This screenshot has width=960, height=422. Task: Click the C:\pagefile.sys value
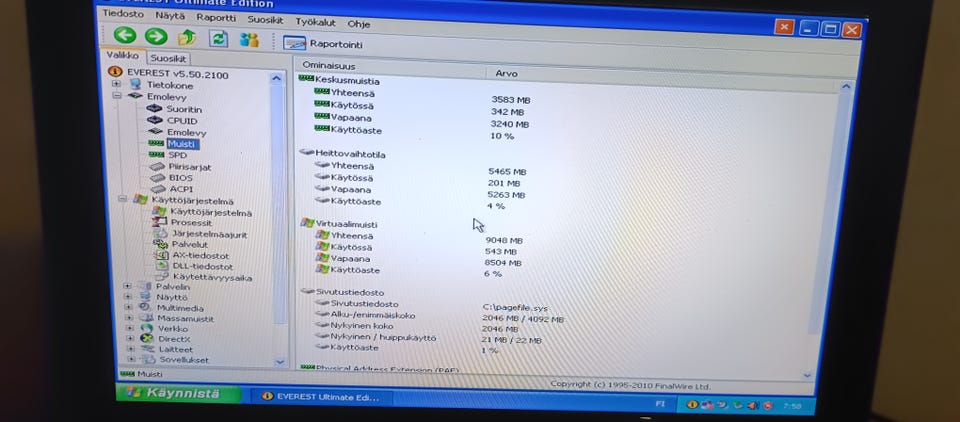click(x=515, y=308)
